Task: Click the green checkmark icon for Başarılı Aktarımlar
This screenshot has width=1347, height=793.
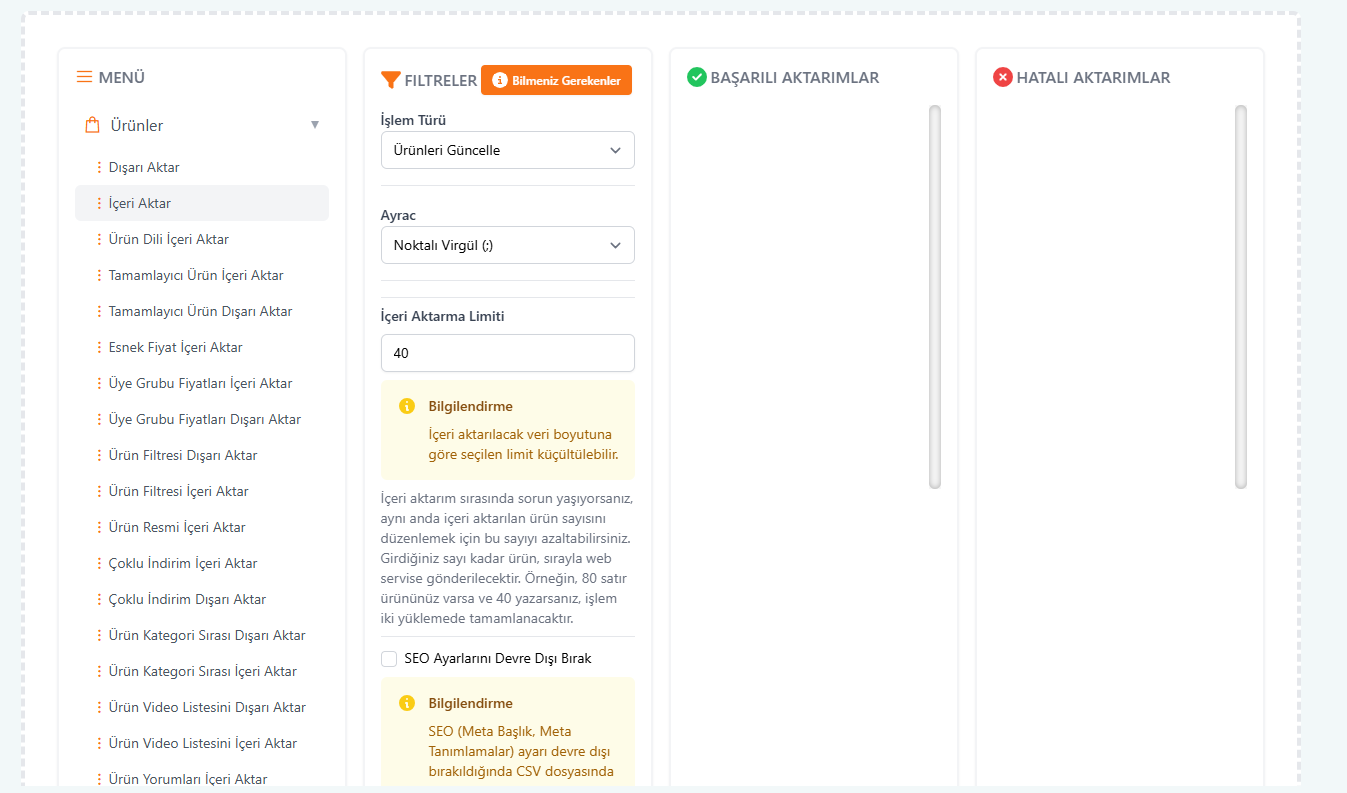Action: 697,77
